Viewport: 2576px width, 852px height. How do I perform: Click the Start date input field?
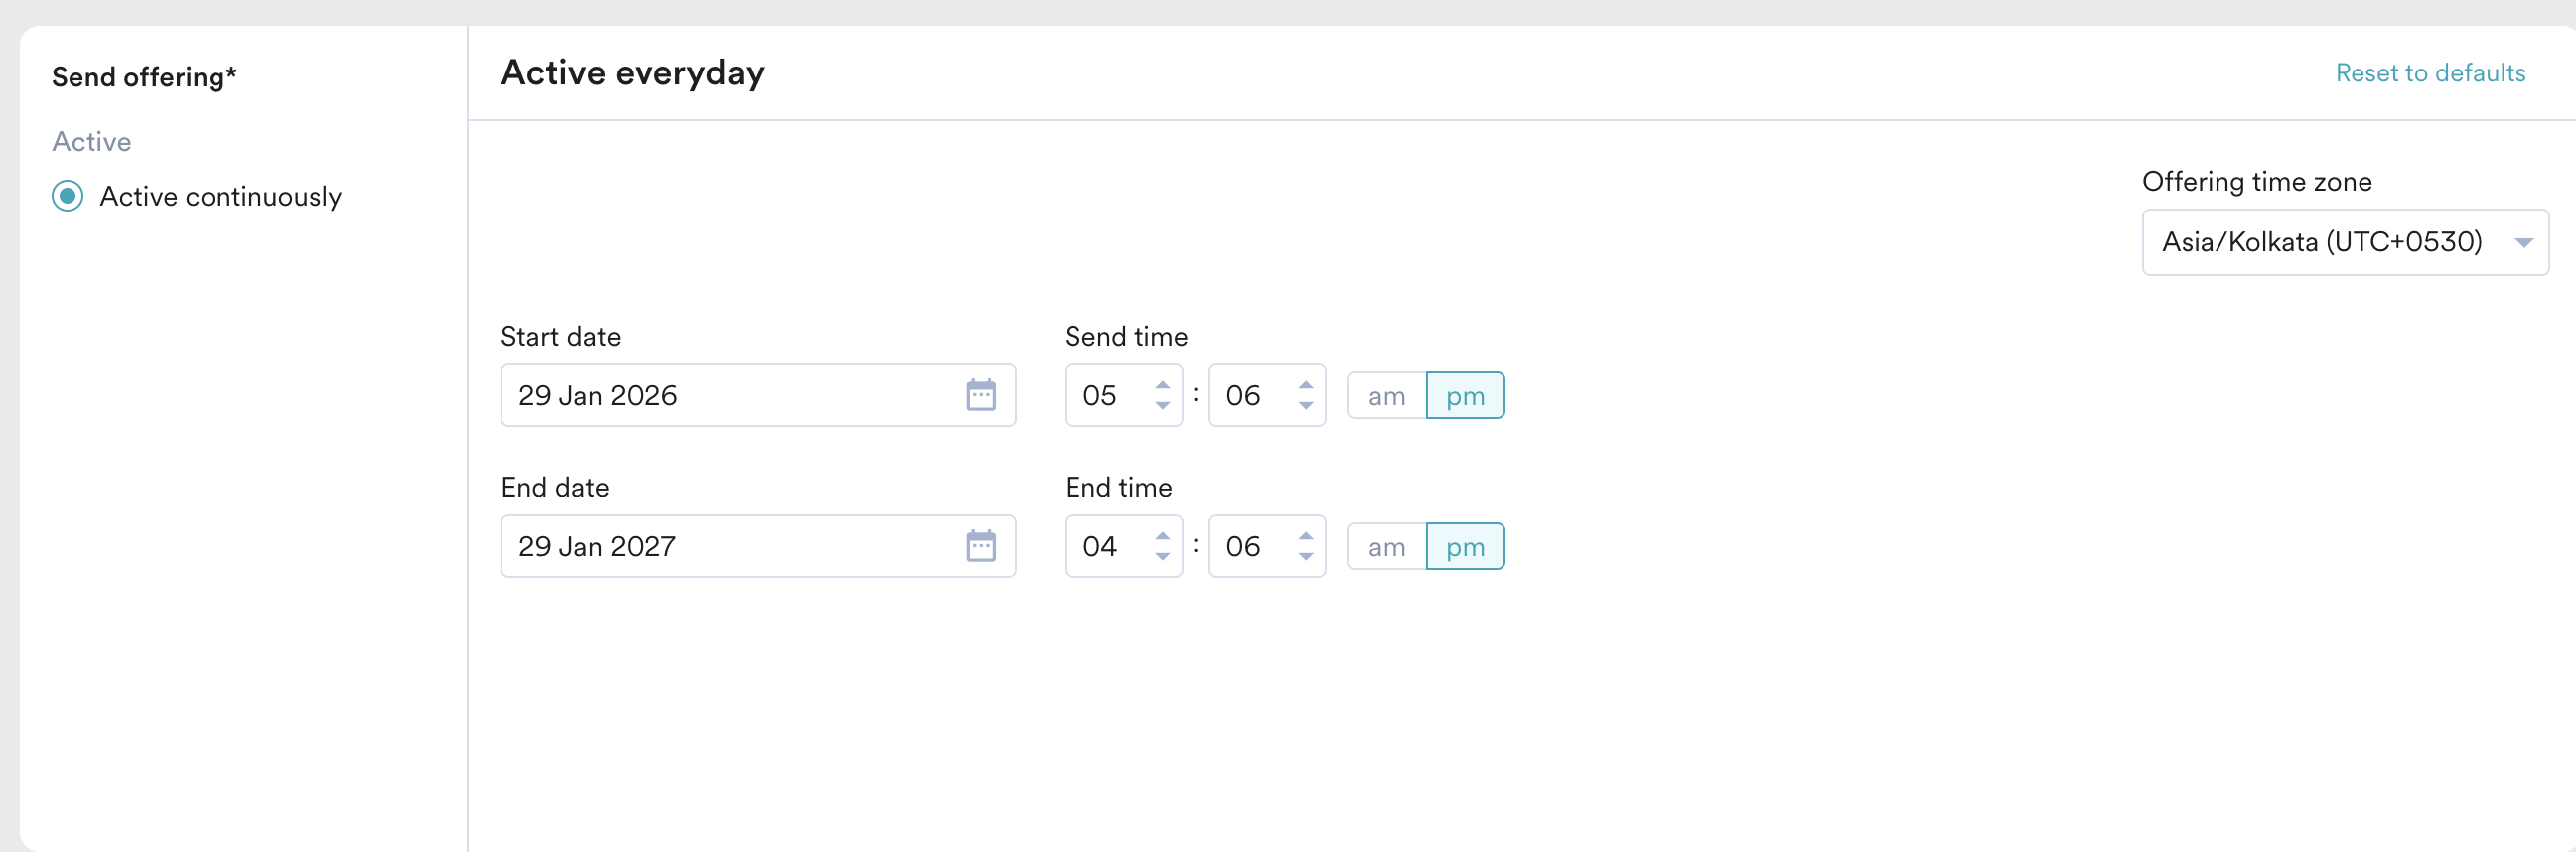coord(730,395)
